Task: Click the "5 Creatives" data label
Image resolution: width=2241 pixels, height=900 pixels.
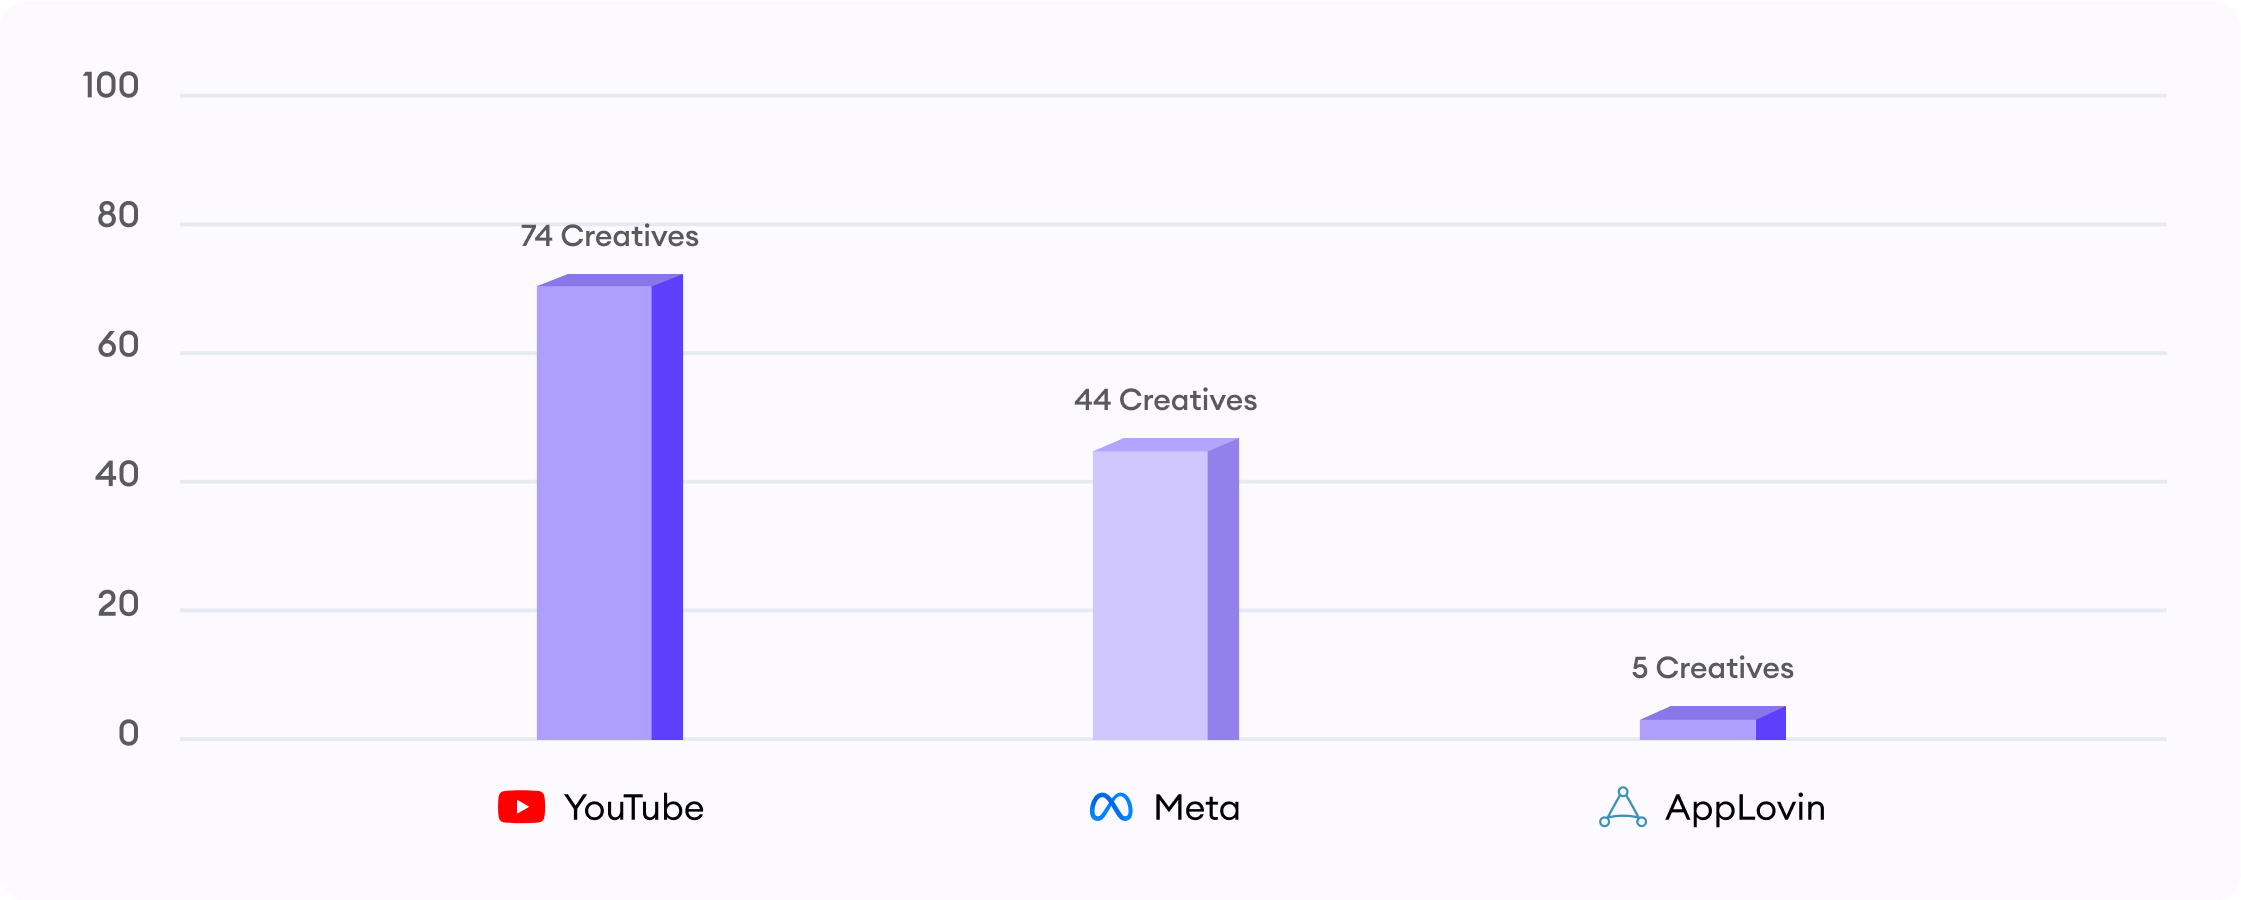Action: [x=1712, y=668]
